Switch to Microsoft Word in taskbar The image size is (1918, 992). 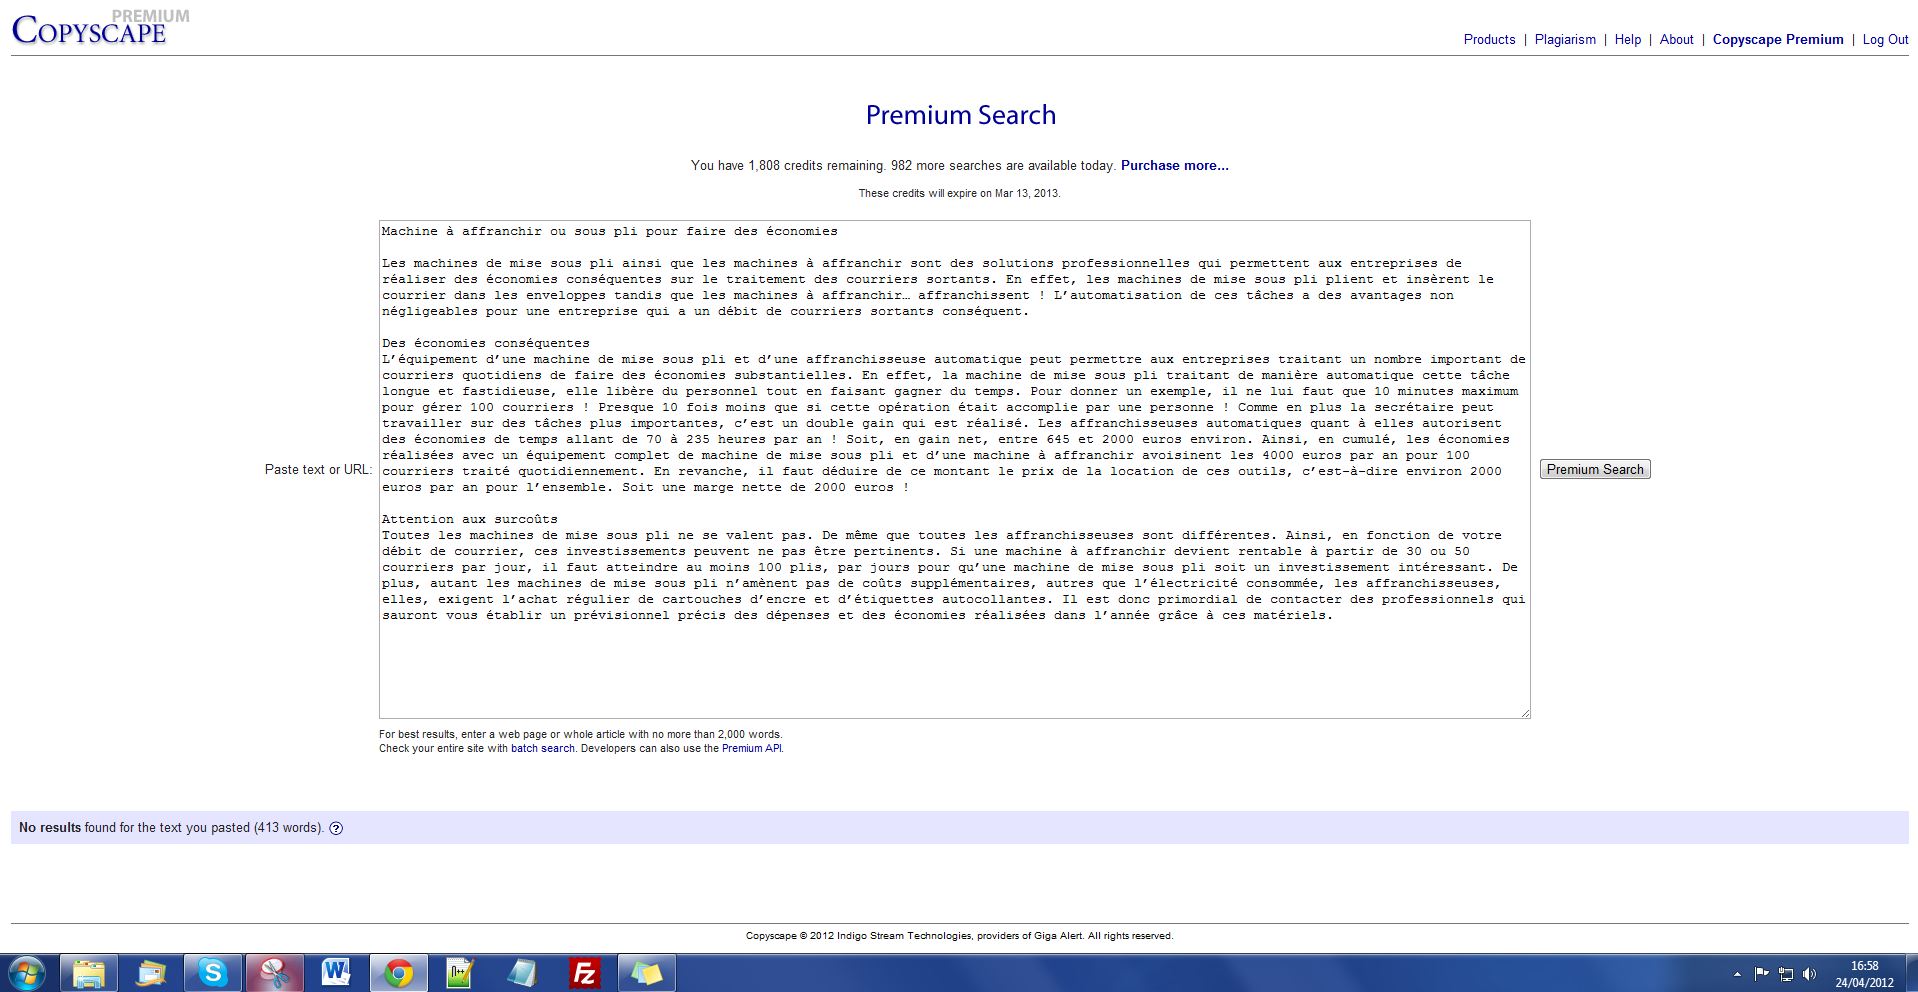pyautogui.click(x=336, y=972)
